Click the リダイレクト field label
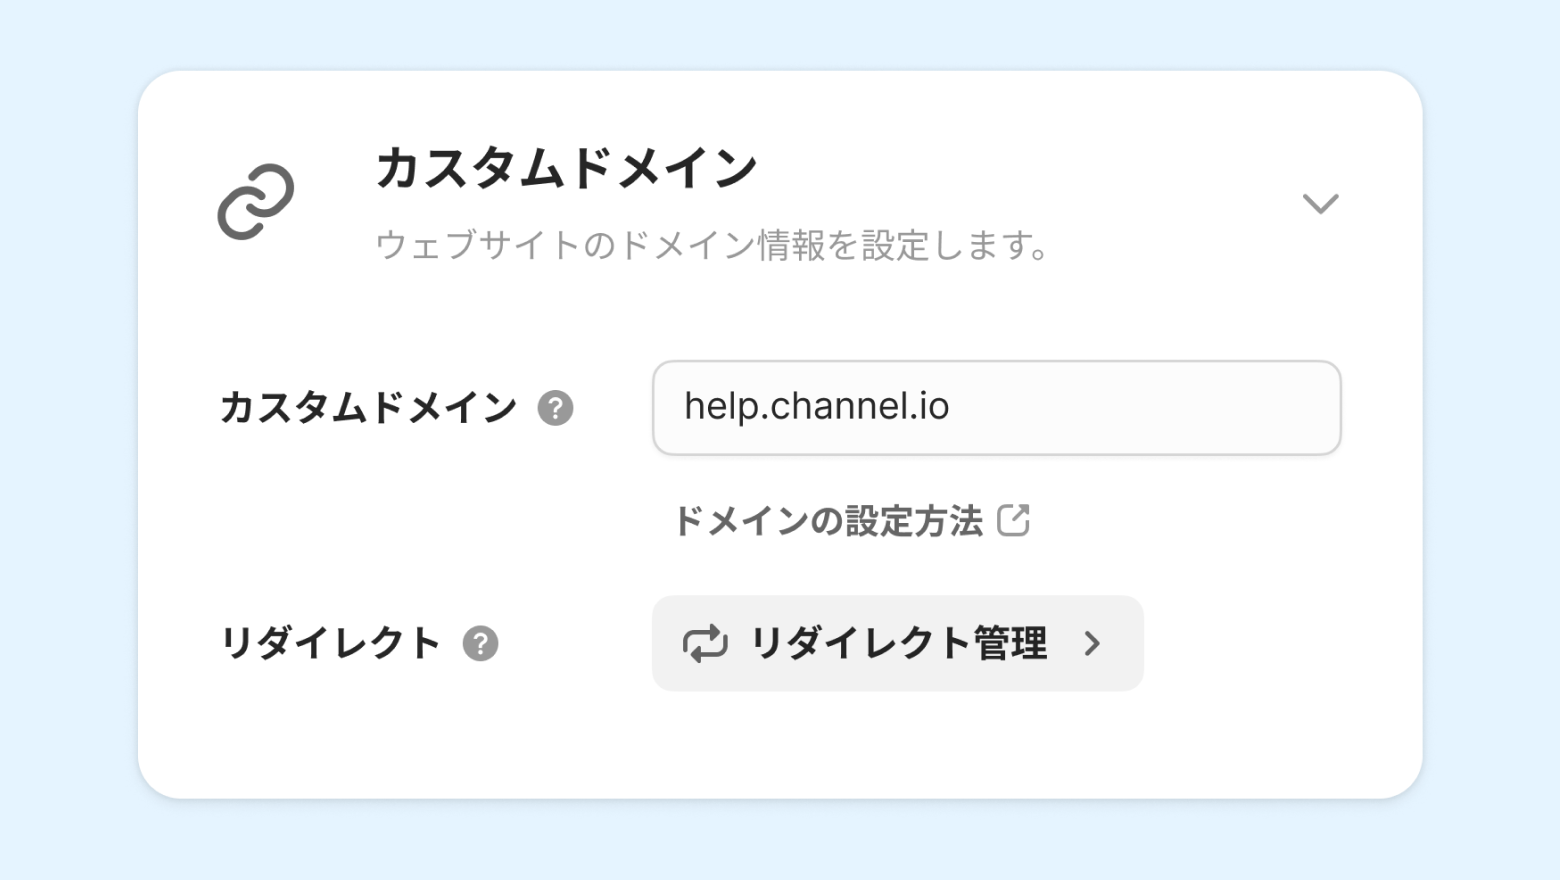The image size is (1560, 880). tap(330, 643)
